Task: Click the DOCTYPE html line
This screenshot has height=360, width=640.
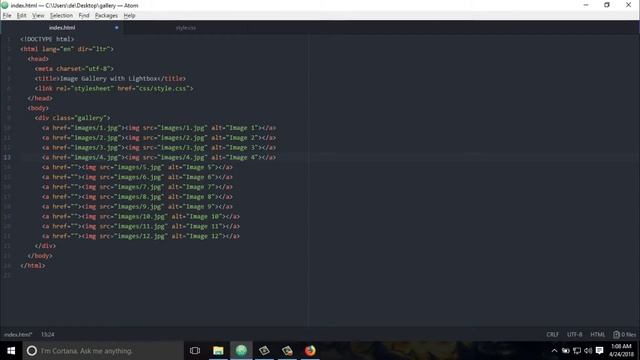Action: [47, 39]
